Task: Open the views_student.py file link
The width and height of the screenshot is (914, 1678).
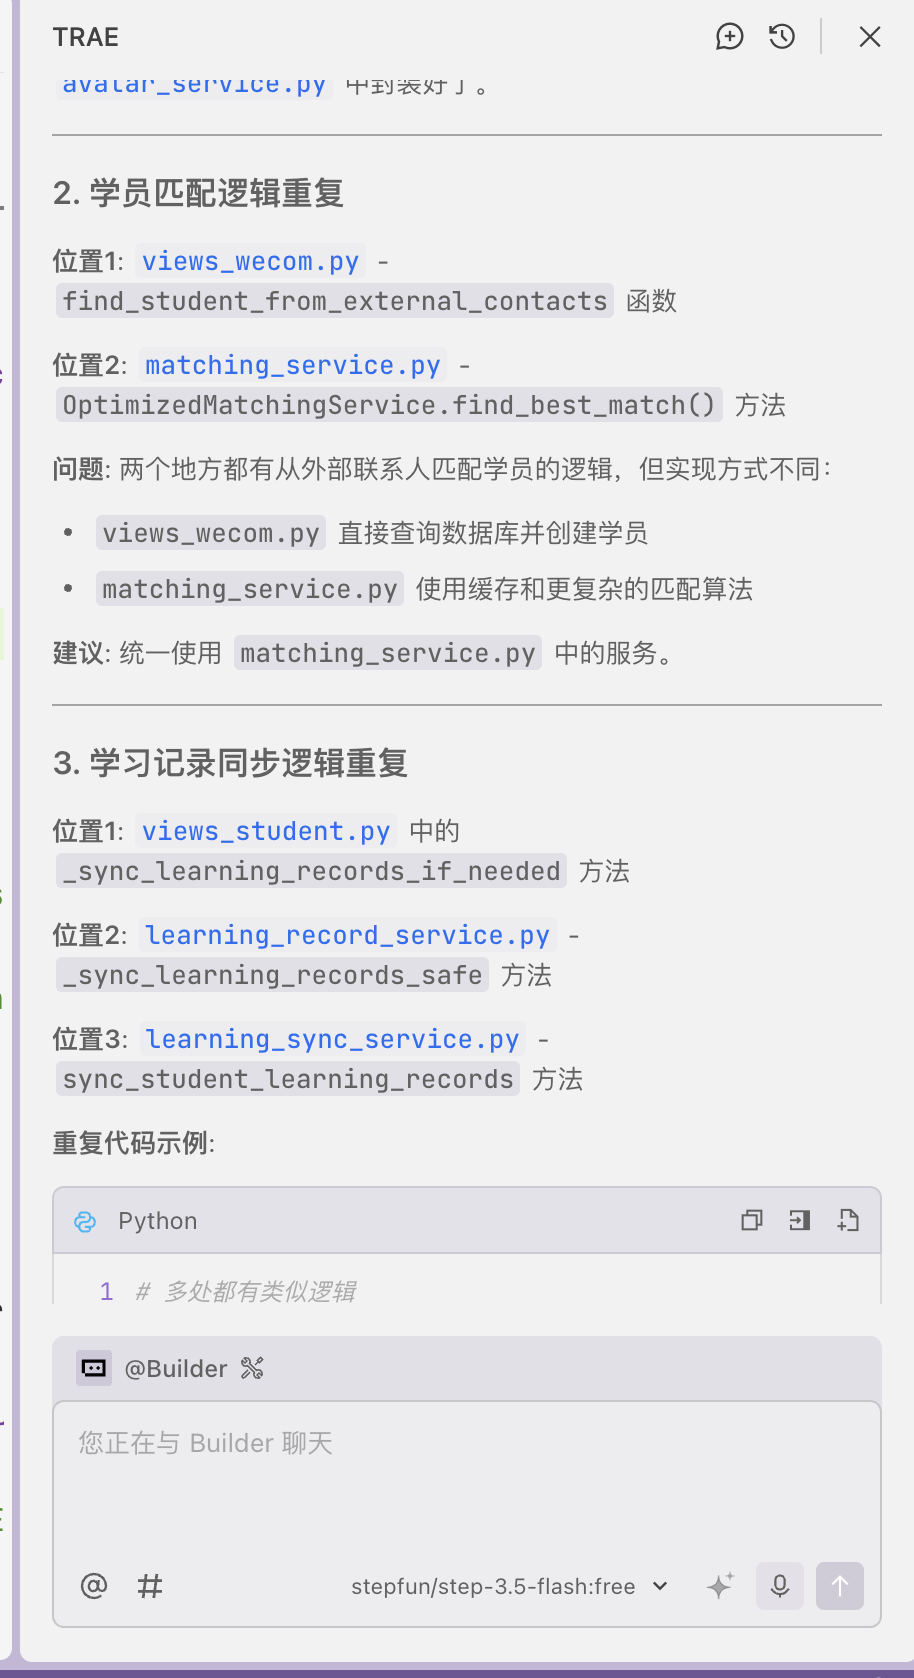Action: [x=265, y=832]
